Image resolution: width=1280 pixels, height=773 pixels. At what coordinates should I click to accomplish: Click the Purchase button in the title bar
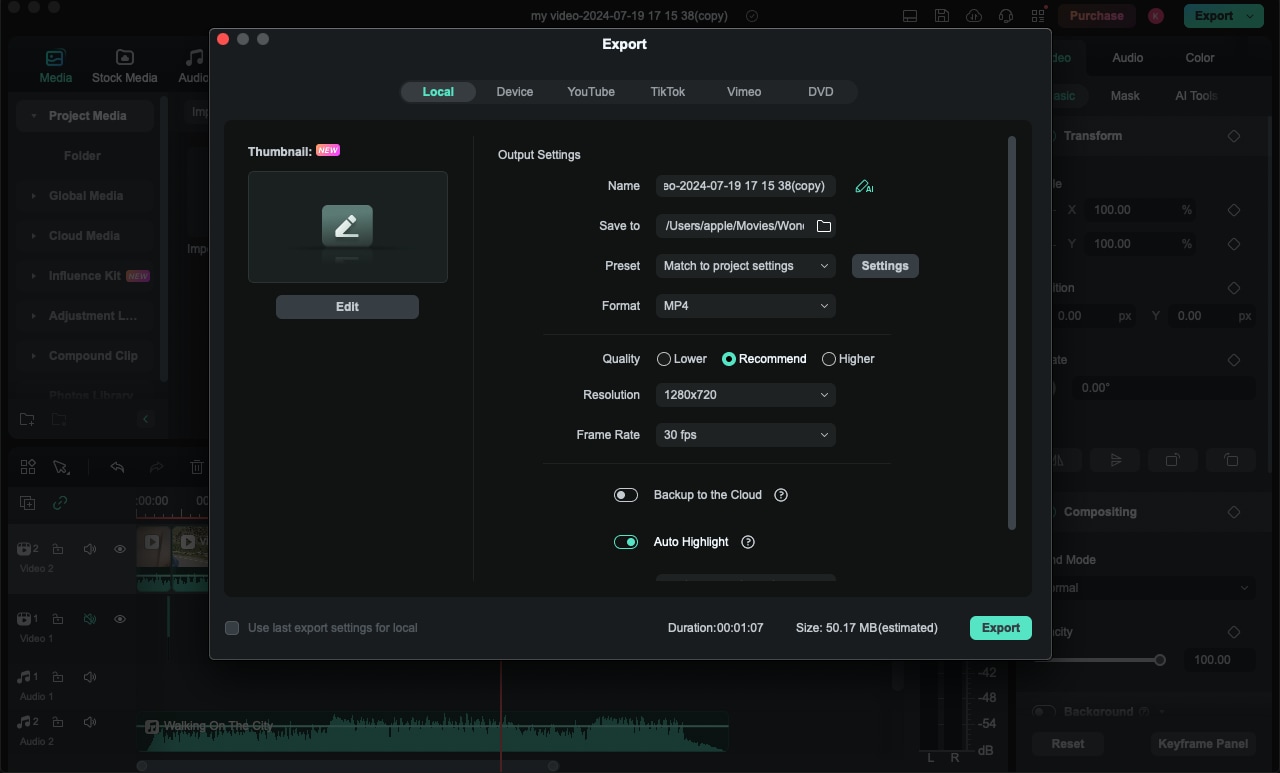click(1097, 16)
